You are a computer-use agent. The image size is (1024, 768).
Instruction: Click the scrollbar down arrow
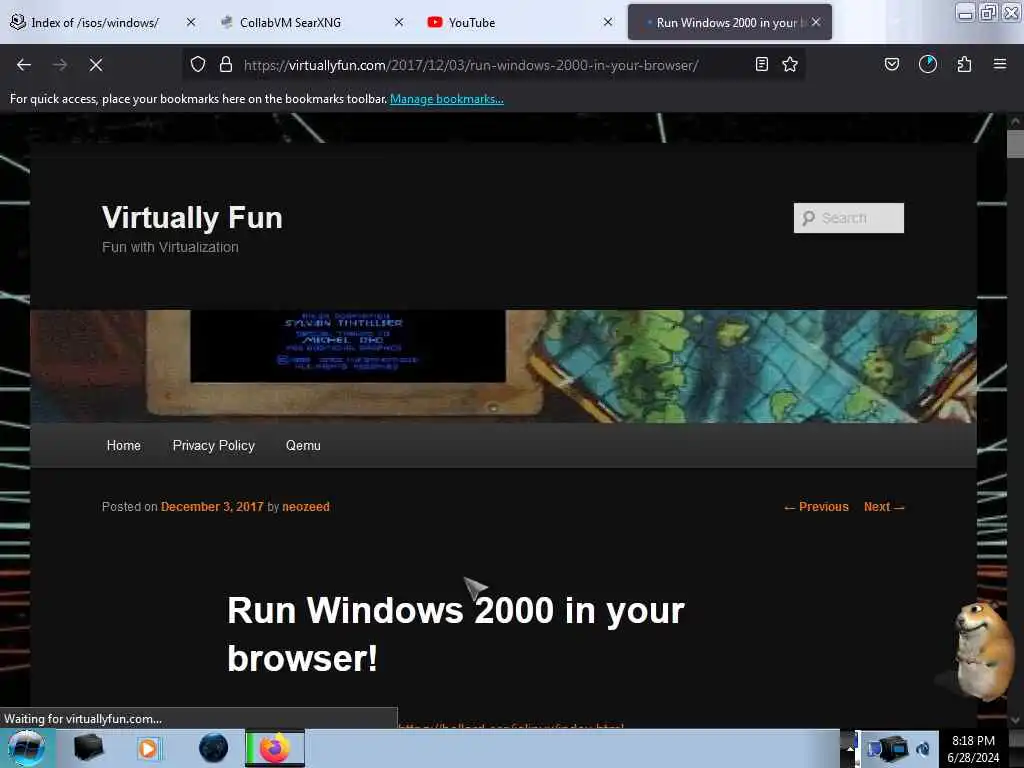[x=1015, y=720]
